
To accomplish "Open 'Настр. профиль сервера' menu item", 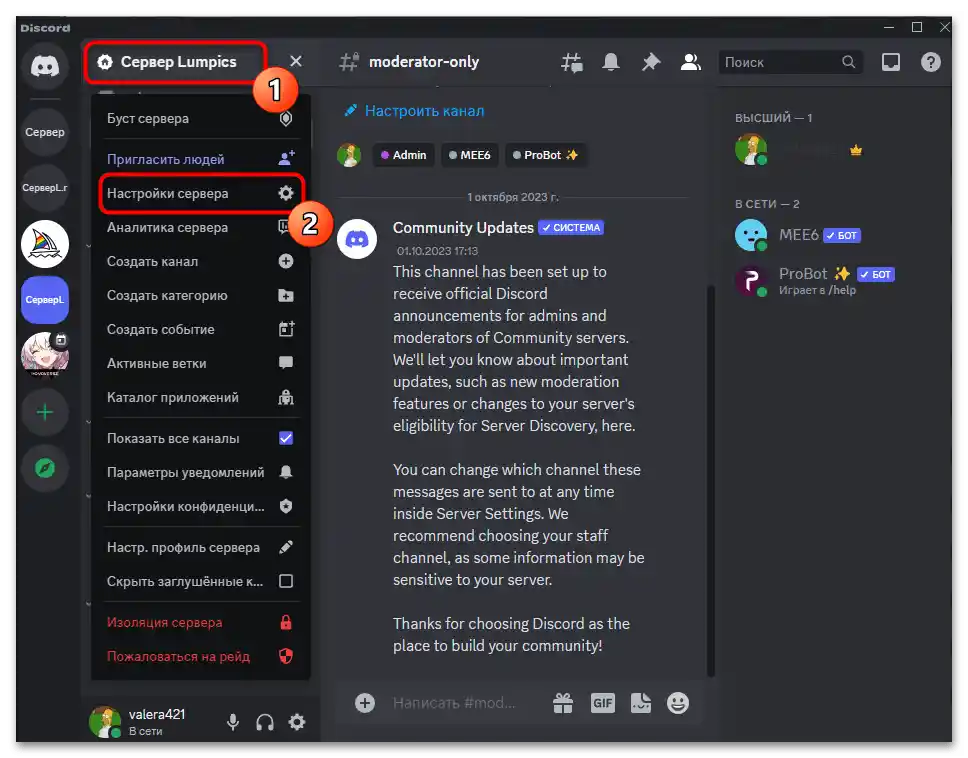I will (200, 548).
